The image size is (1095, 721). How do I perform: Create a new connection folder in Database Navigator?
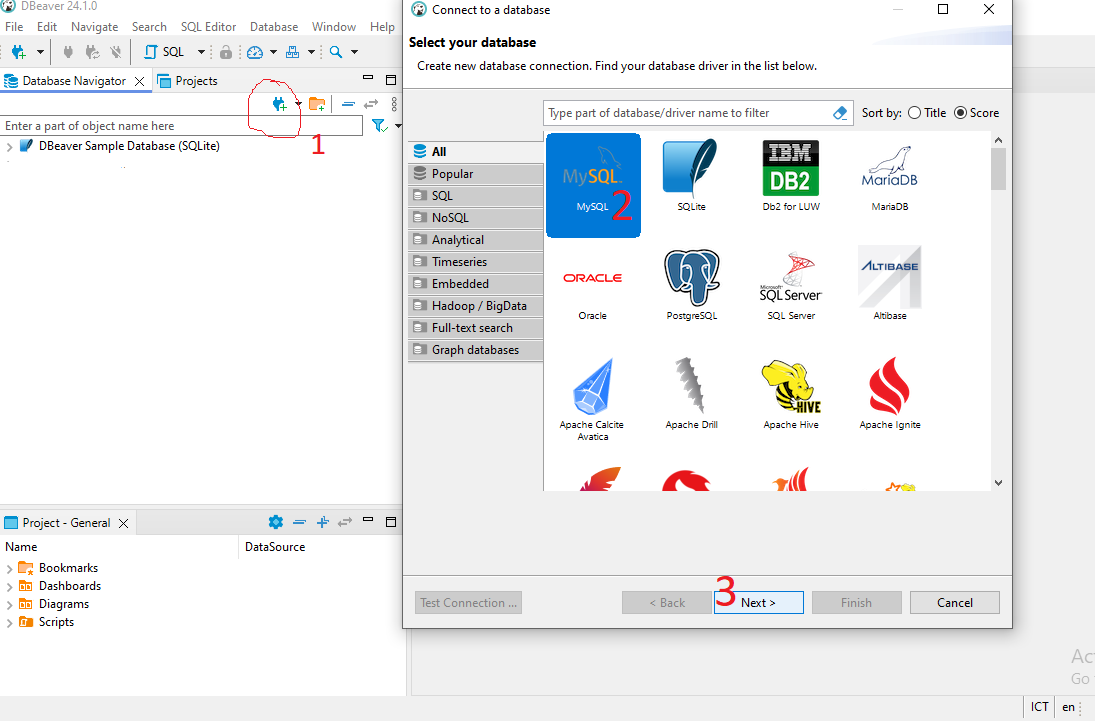pyautogui.click(x=317, y=103)
